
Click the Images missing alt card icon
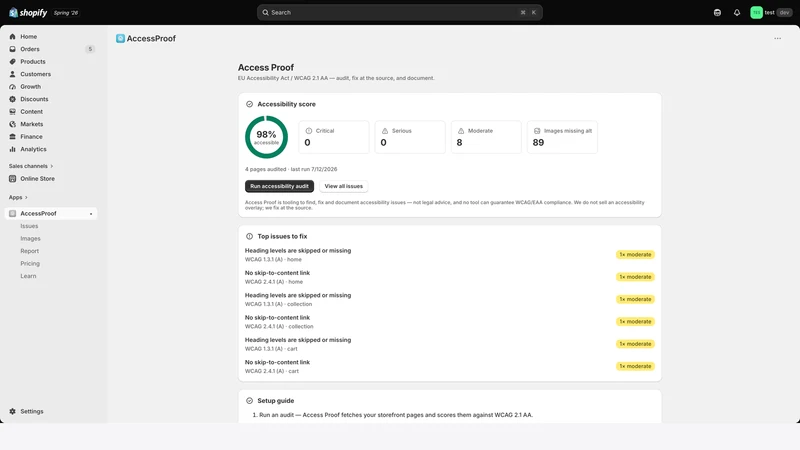tap(537, 131)
